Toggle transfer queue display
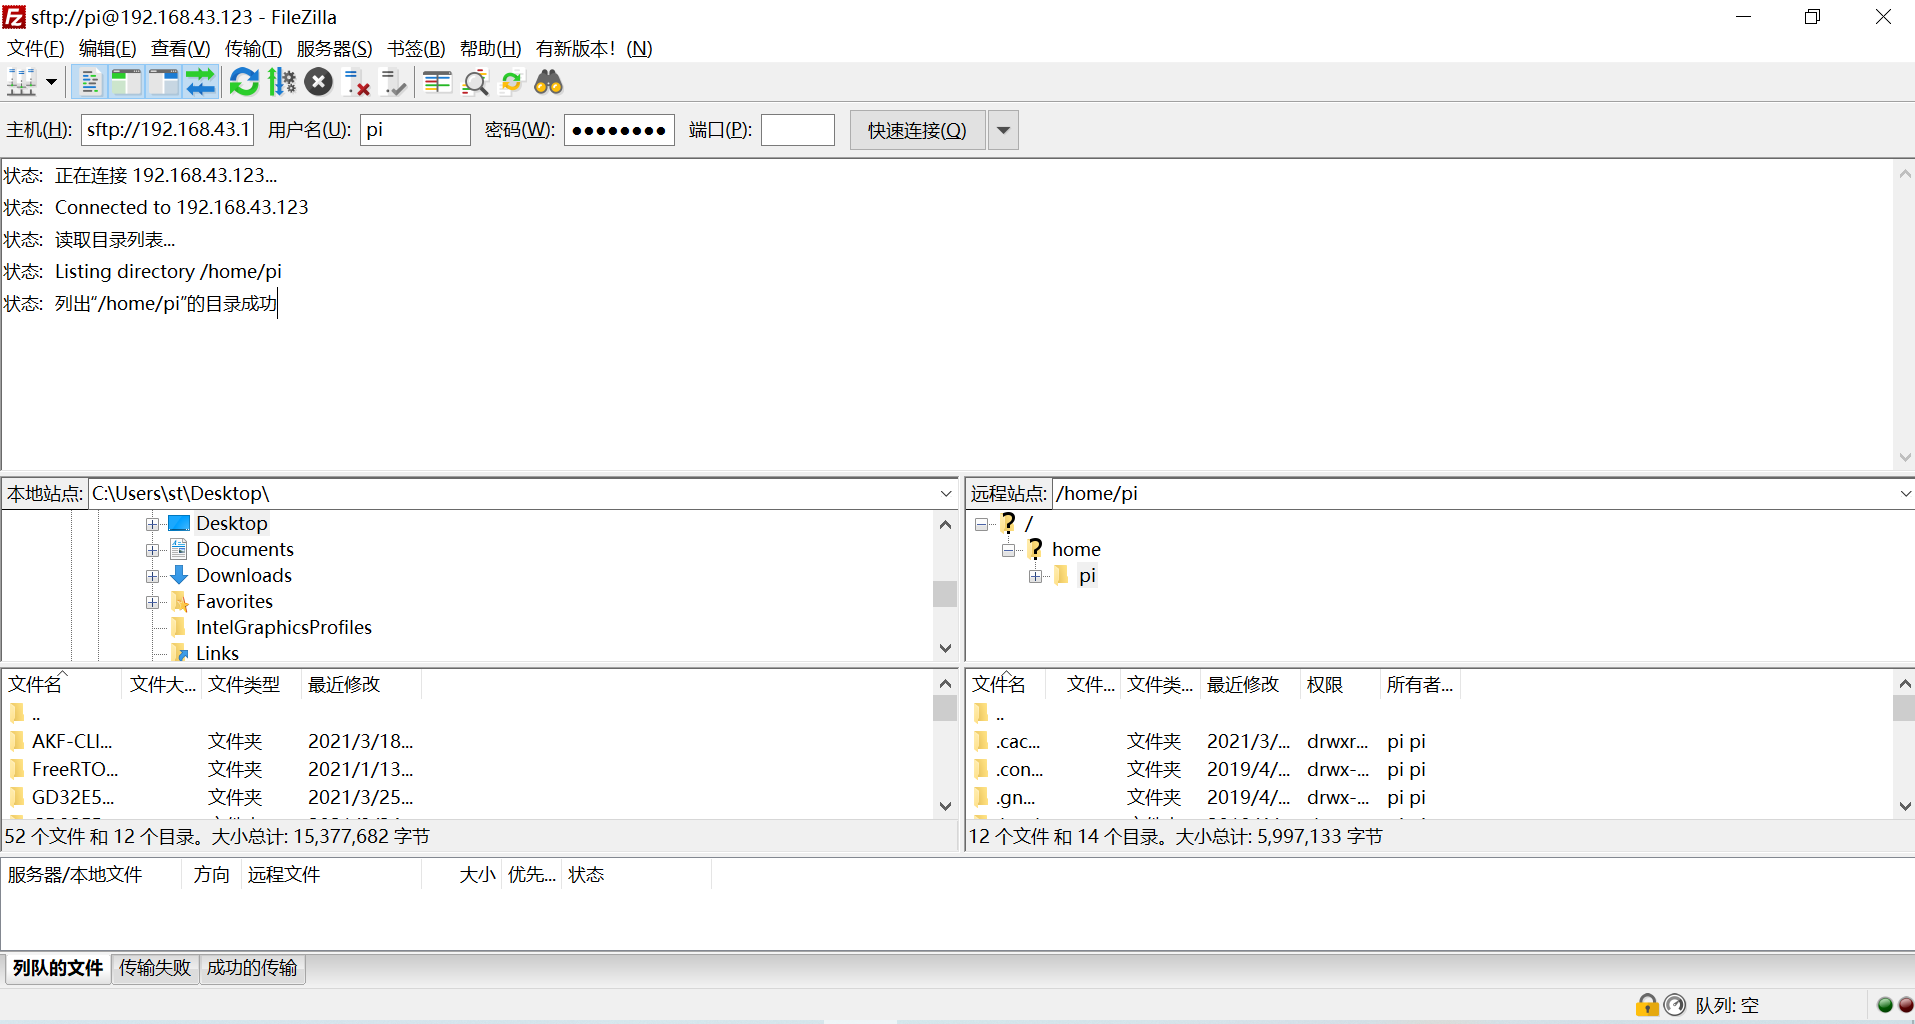 200,82
